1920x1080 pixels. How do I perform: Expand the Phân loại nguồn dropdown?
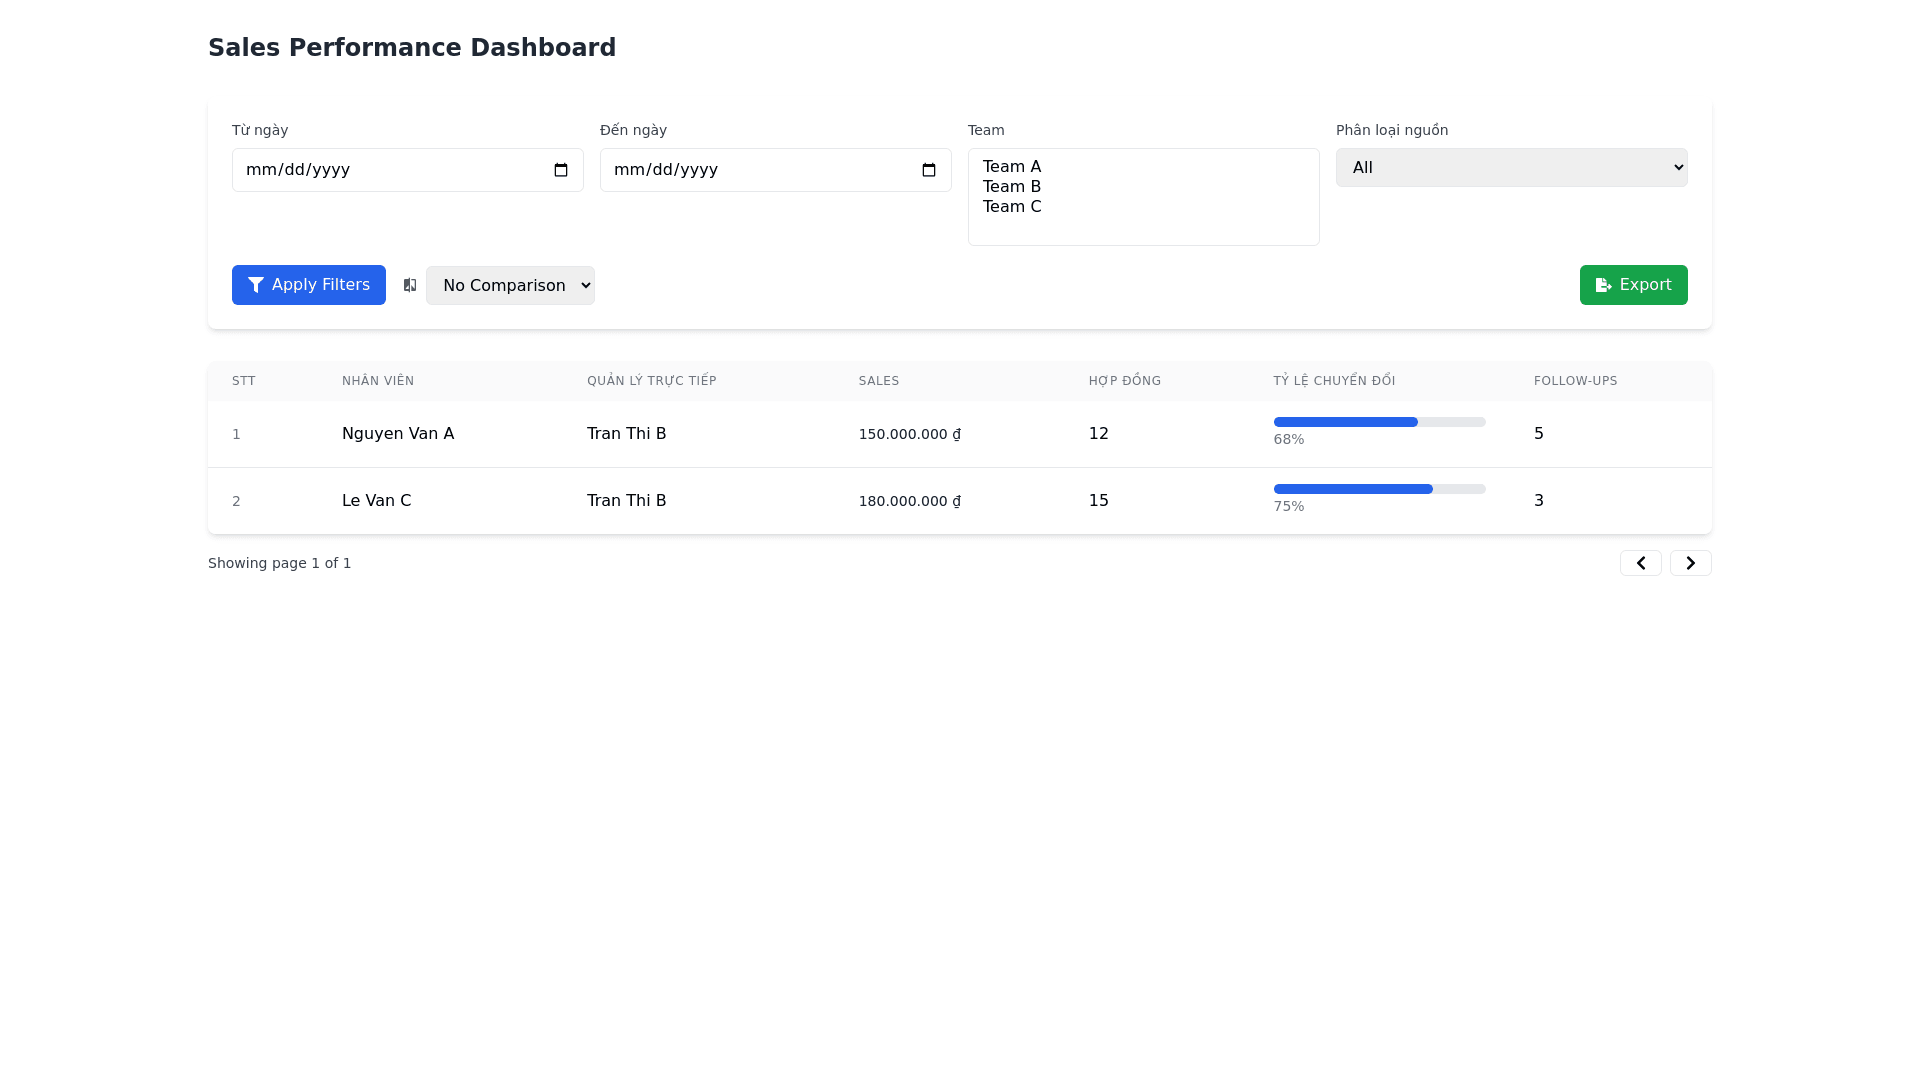[x=1511, y=168]
